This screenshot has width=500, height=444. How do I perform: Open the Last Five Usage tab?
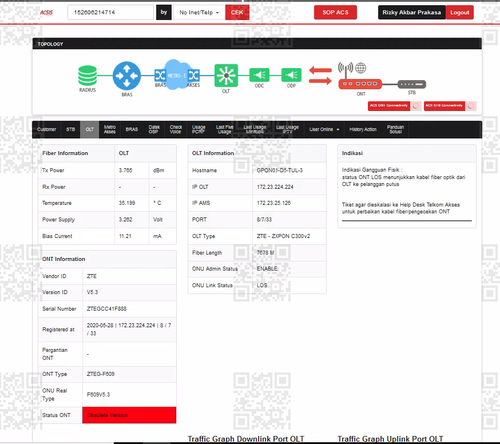[x=224, y=129]
